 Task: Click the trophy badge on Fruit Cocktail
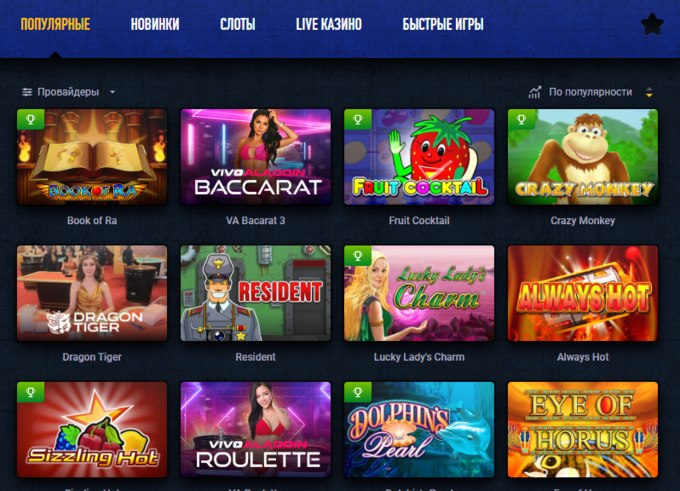358,119
